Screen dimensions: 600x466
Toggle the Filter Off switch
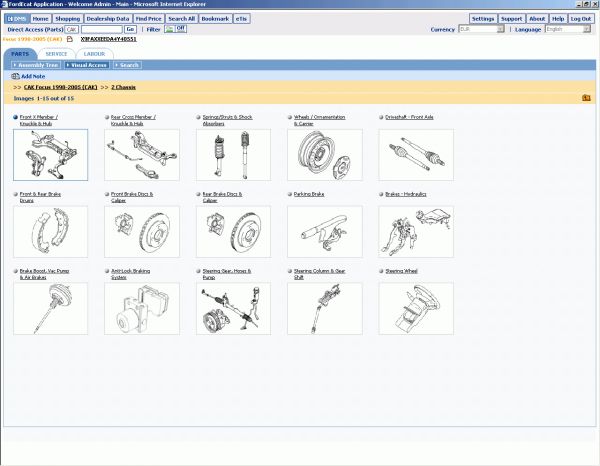(175, 30)
